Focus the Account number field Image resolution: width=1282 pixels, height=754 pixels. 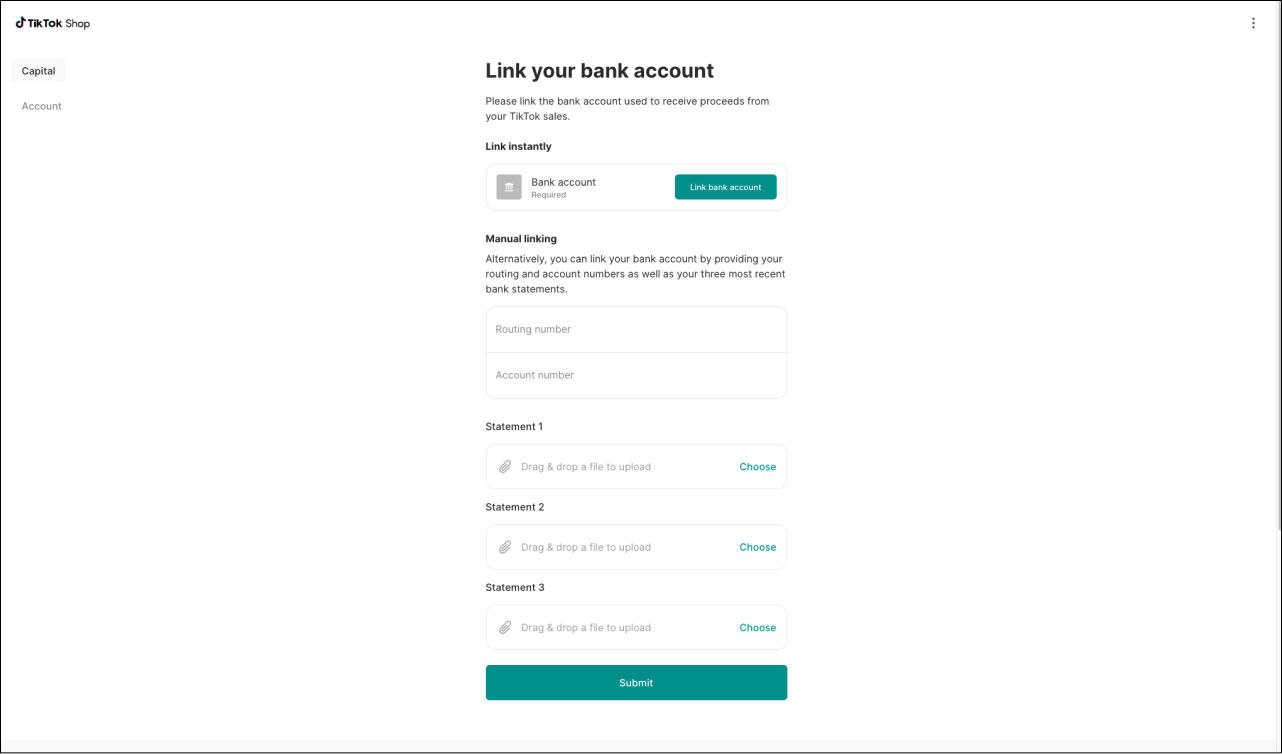pos(636,375)
